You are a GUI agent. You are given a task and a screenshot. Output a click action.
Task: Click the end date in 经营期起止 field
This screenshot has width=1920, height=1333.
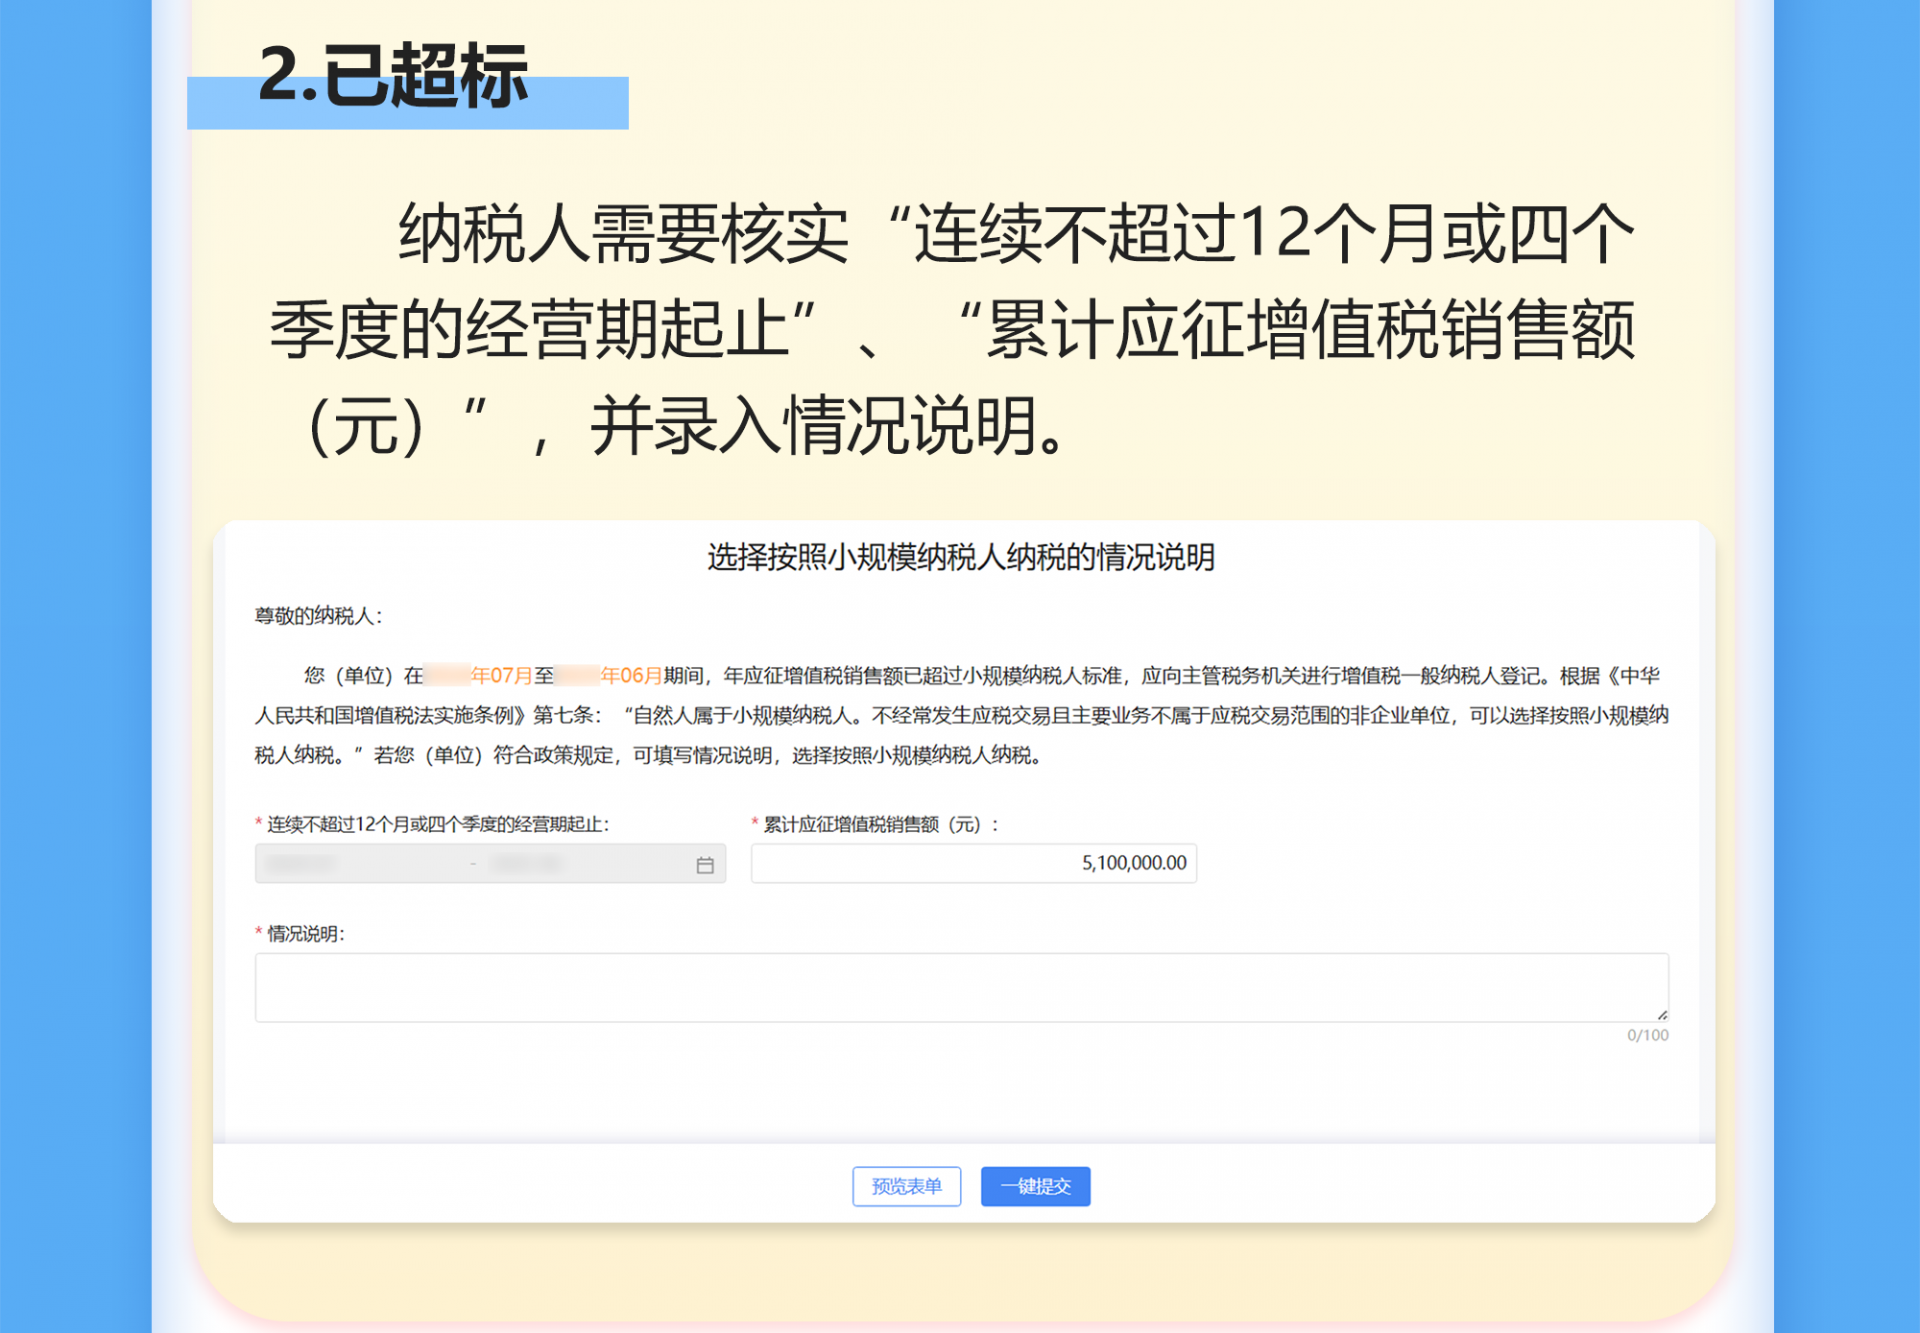529,864
